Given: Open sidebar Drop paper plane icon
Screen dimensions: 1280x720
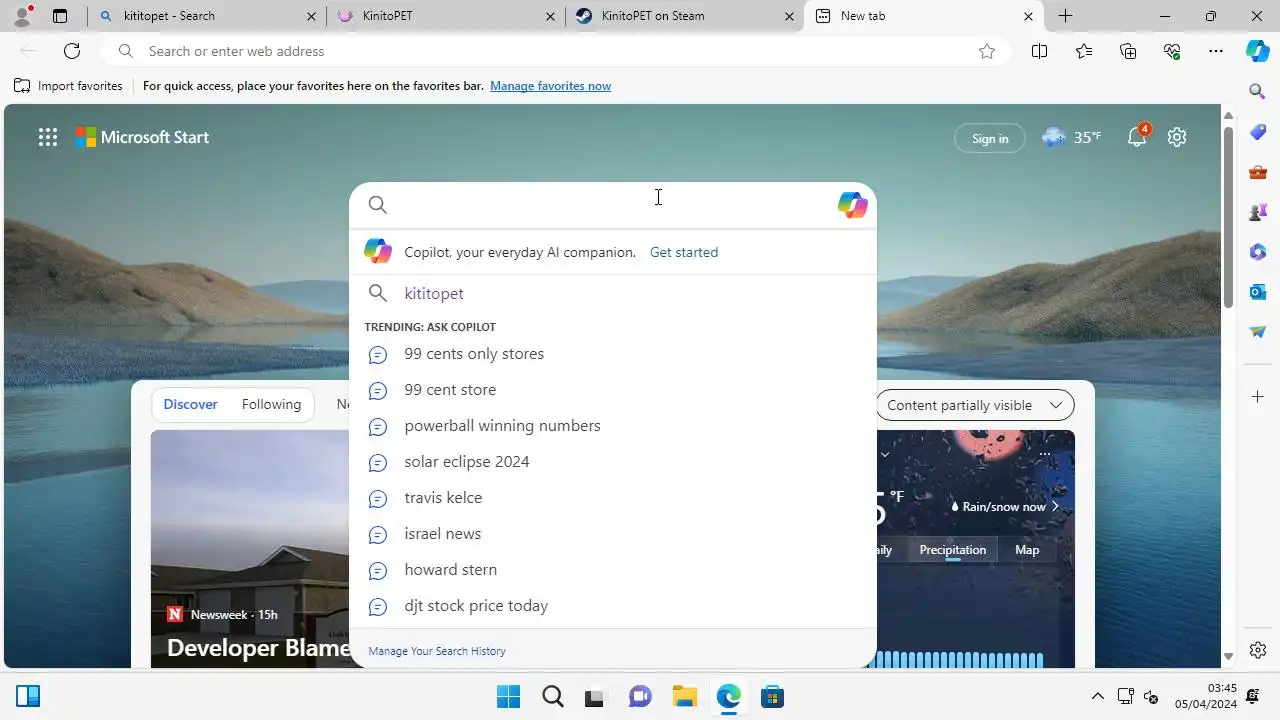Looking at the screenshot, I should coord(1258,332).
